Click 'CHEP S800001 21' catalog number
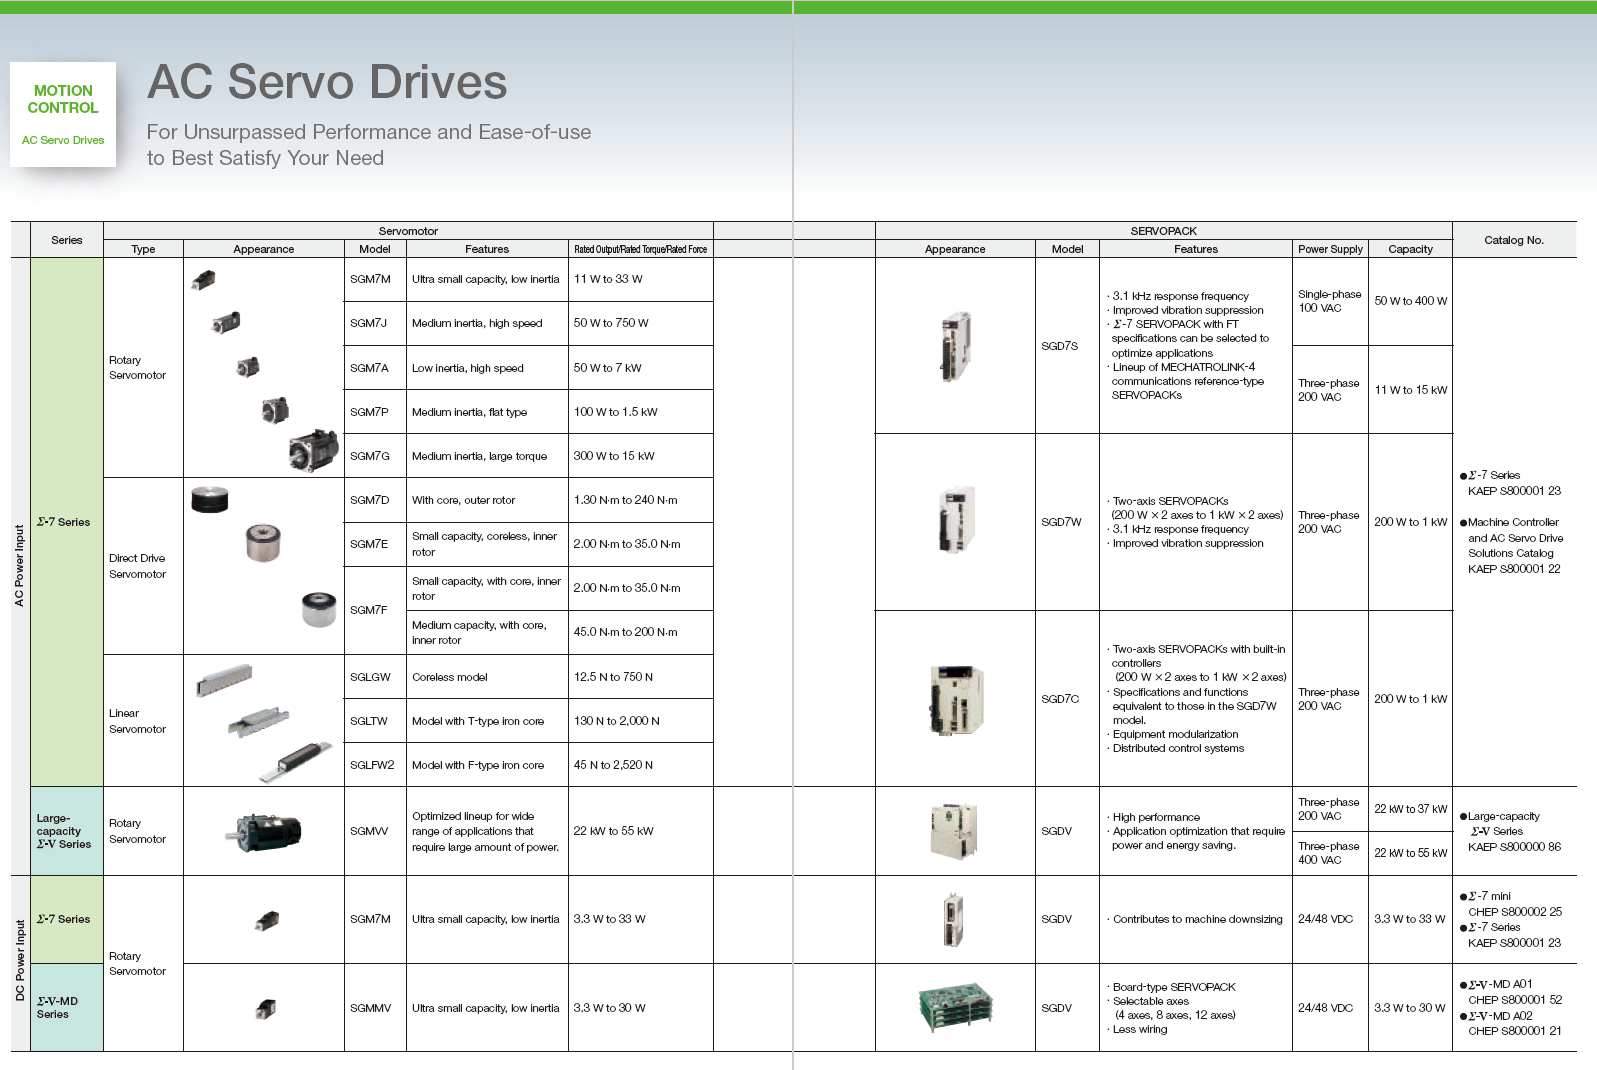This screenshot has width=1597, height=1070. click(x=1514, y=1031)
